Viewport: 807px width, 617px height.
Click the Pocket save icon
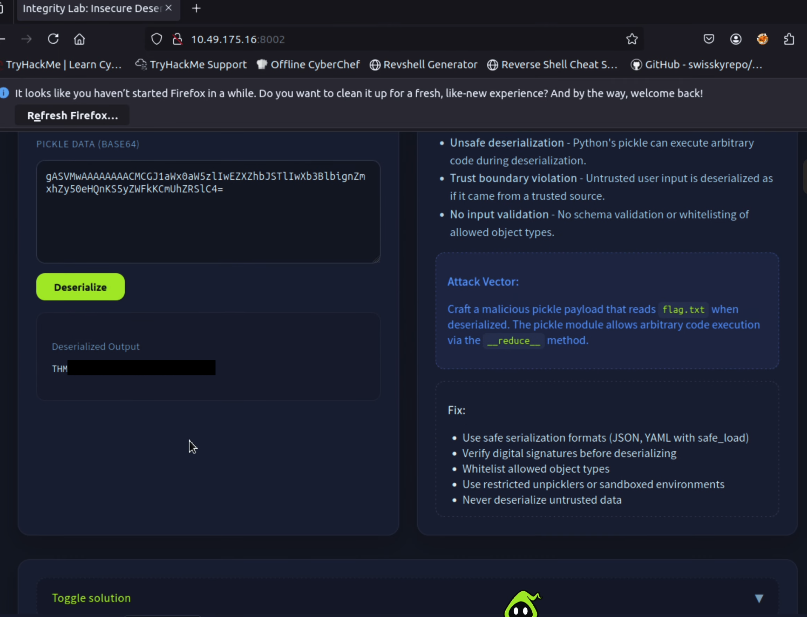pos(709,38)
